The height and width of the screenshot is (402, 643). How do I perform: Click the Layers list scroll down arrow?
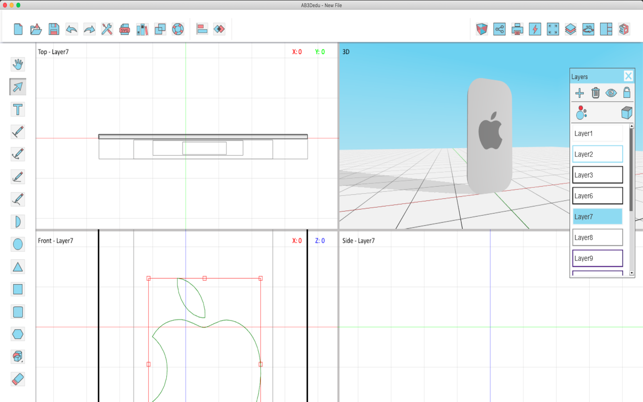[x=632, y=273]
